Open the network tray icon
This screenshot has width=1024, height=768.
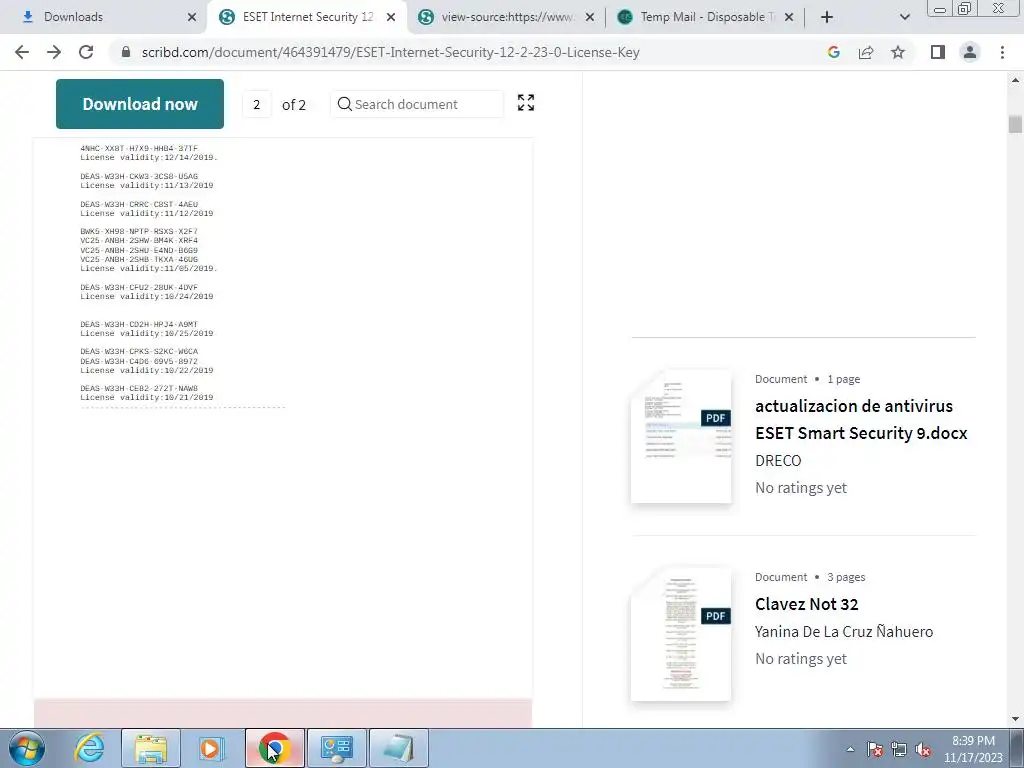coord(899,749)
